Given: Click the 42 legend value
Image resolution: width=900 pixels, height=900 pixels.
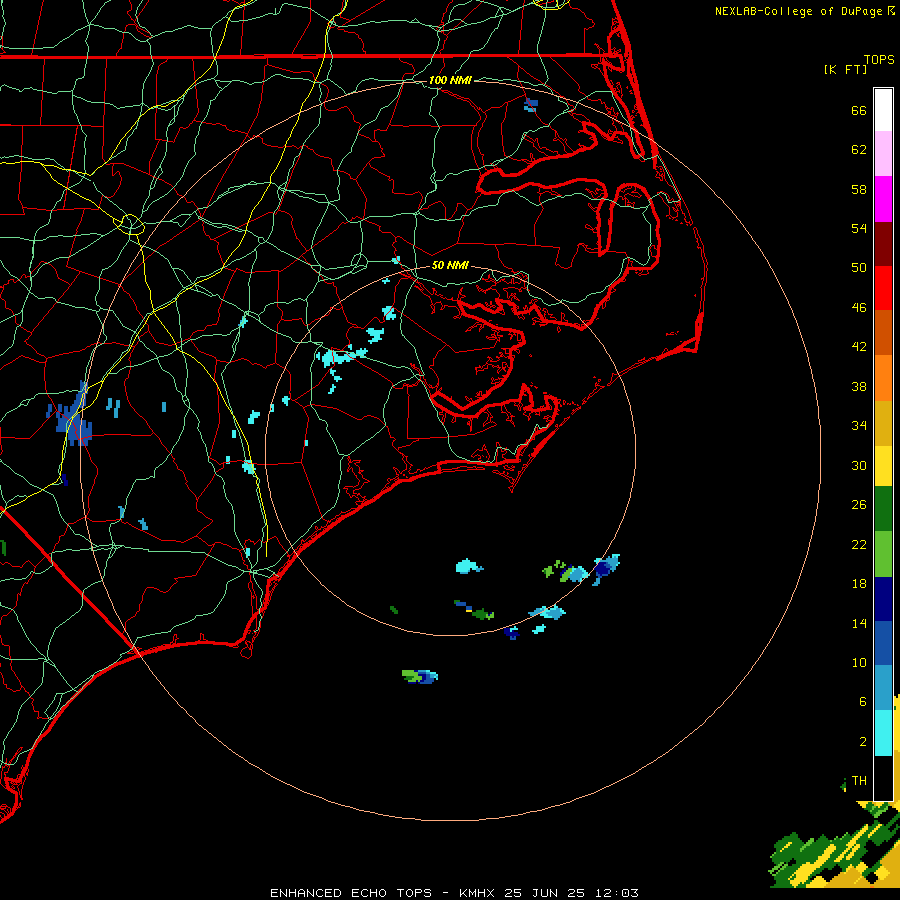Looking at the screenshot, I should click(x=859, y=347).
